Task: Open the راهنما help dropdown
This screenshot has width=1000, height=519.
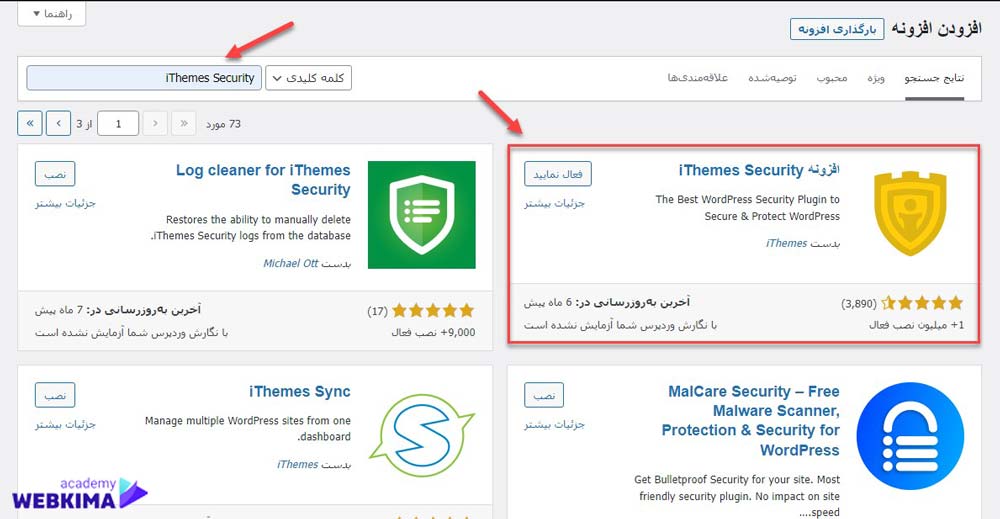Action: tap(52, 13)
